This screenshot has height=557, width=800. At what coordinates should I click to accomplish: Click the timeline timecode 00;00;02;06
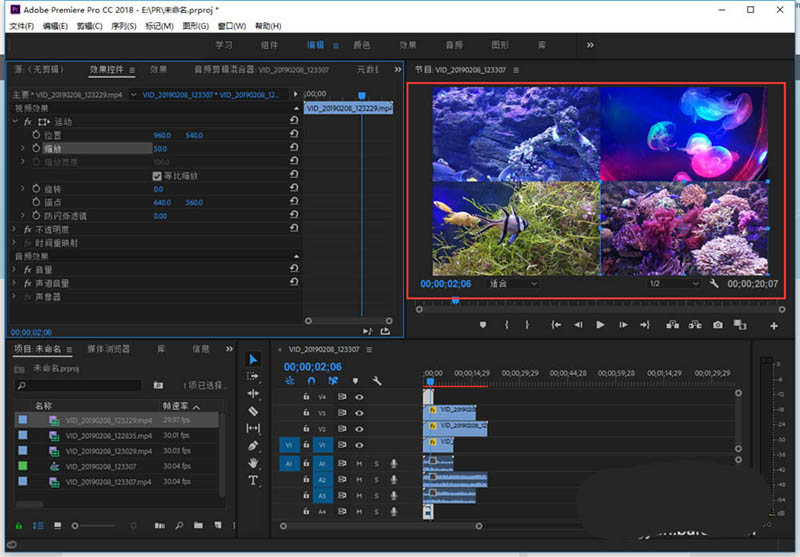click(313, 367)
